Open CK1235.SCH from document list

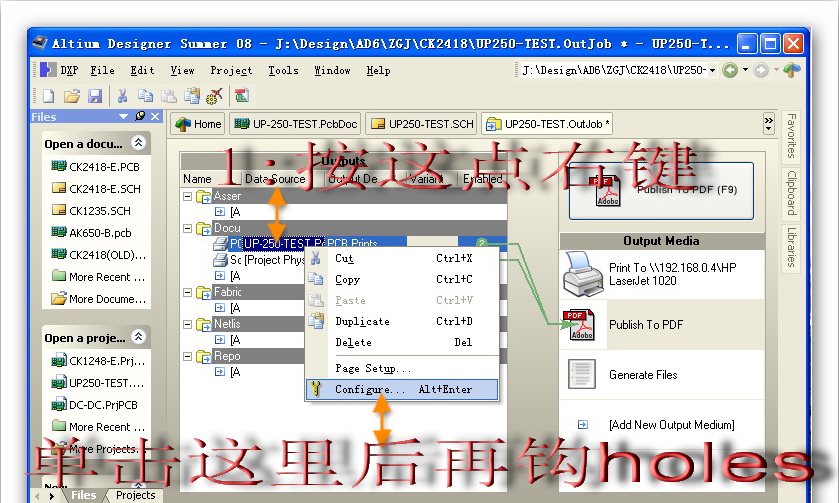coord(91,211)
